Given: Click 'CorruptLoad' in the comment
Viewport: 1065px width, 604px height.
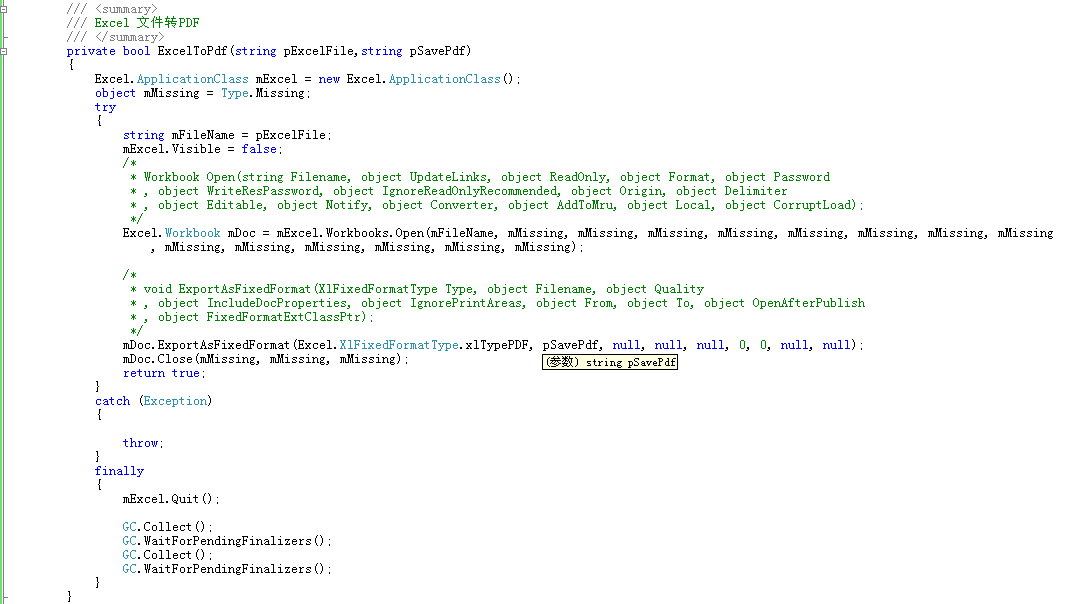Looking at the screenshot, I should (812, 205).
